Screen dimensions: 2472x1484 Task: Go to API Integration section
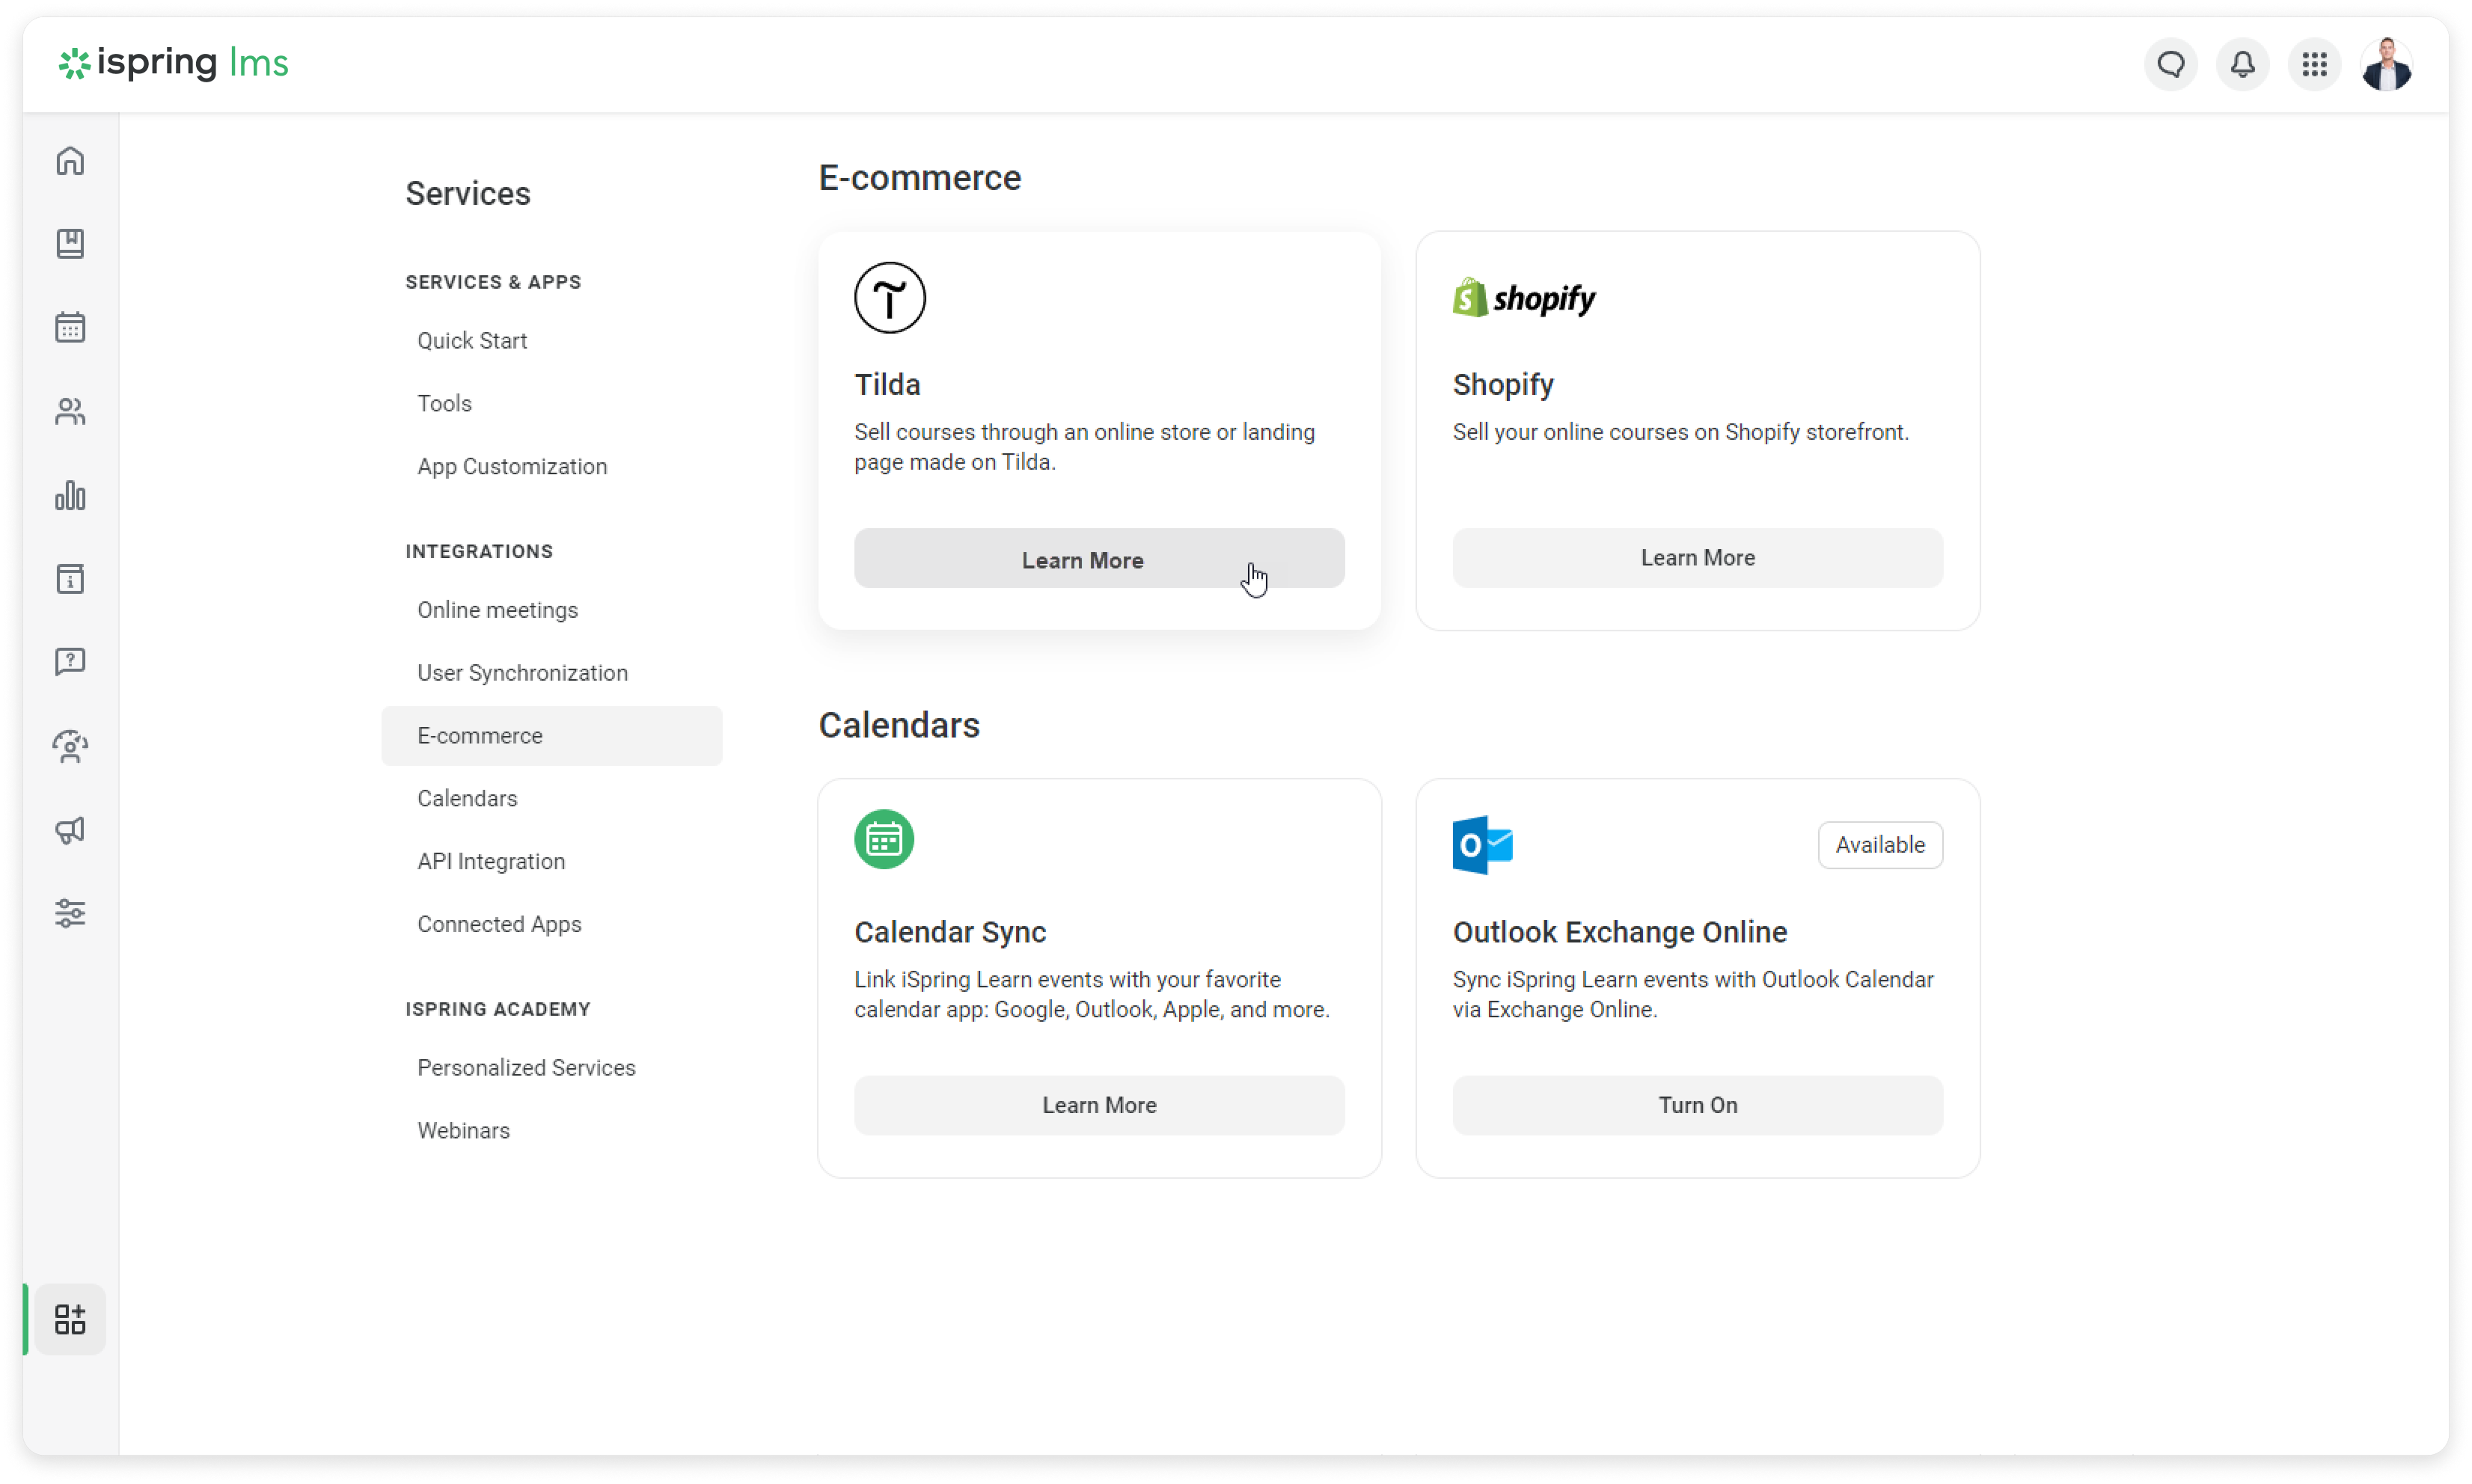pyautogui.click(x=491, y=861)
